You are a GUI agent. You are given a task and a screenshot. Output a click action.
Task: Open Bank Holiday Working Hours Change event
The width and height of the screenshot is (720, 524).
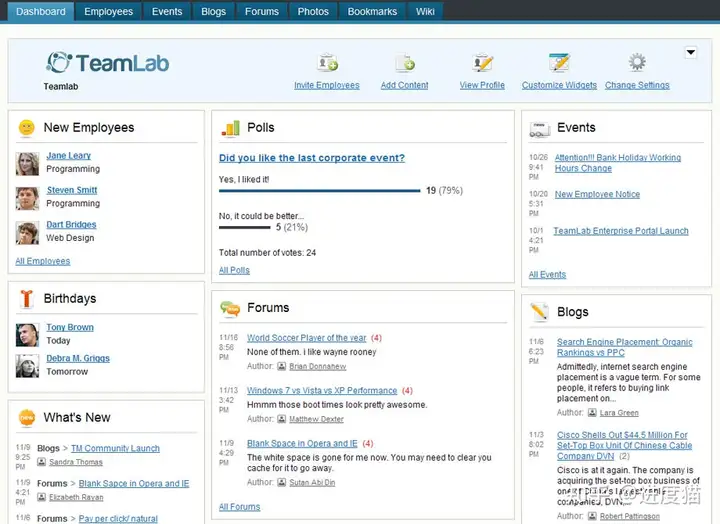coord(618,163)
